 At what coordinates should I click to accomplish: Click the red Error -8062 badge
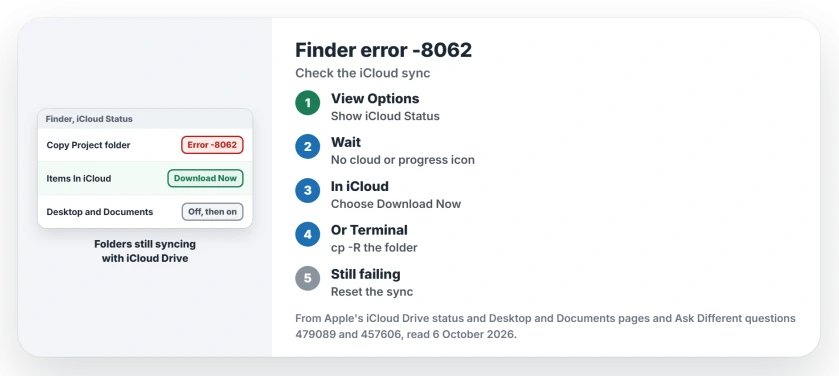tap(212, 145)
